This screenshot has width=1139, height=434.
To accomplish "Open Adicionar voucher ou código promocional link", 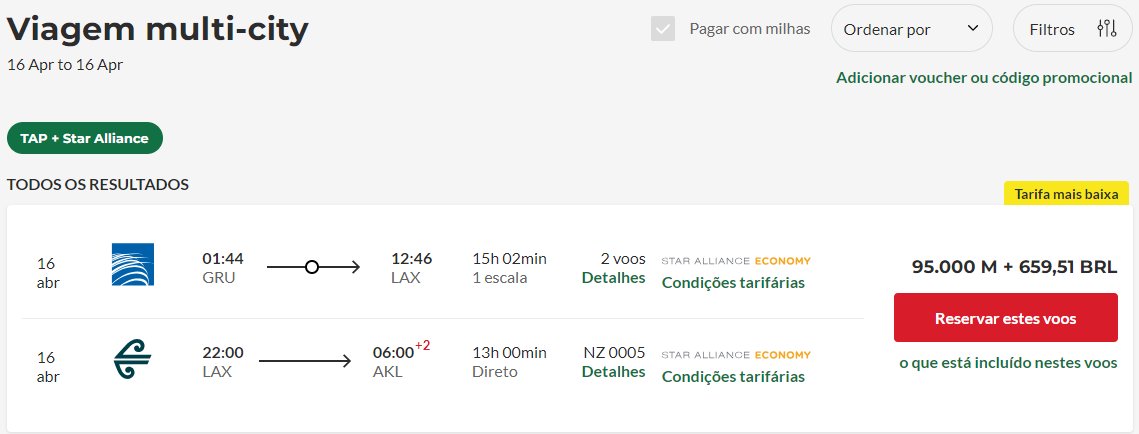I will point(984,78).
